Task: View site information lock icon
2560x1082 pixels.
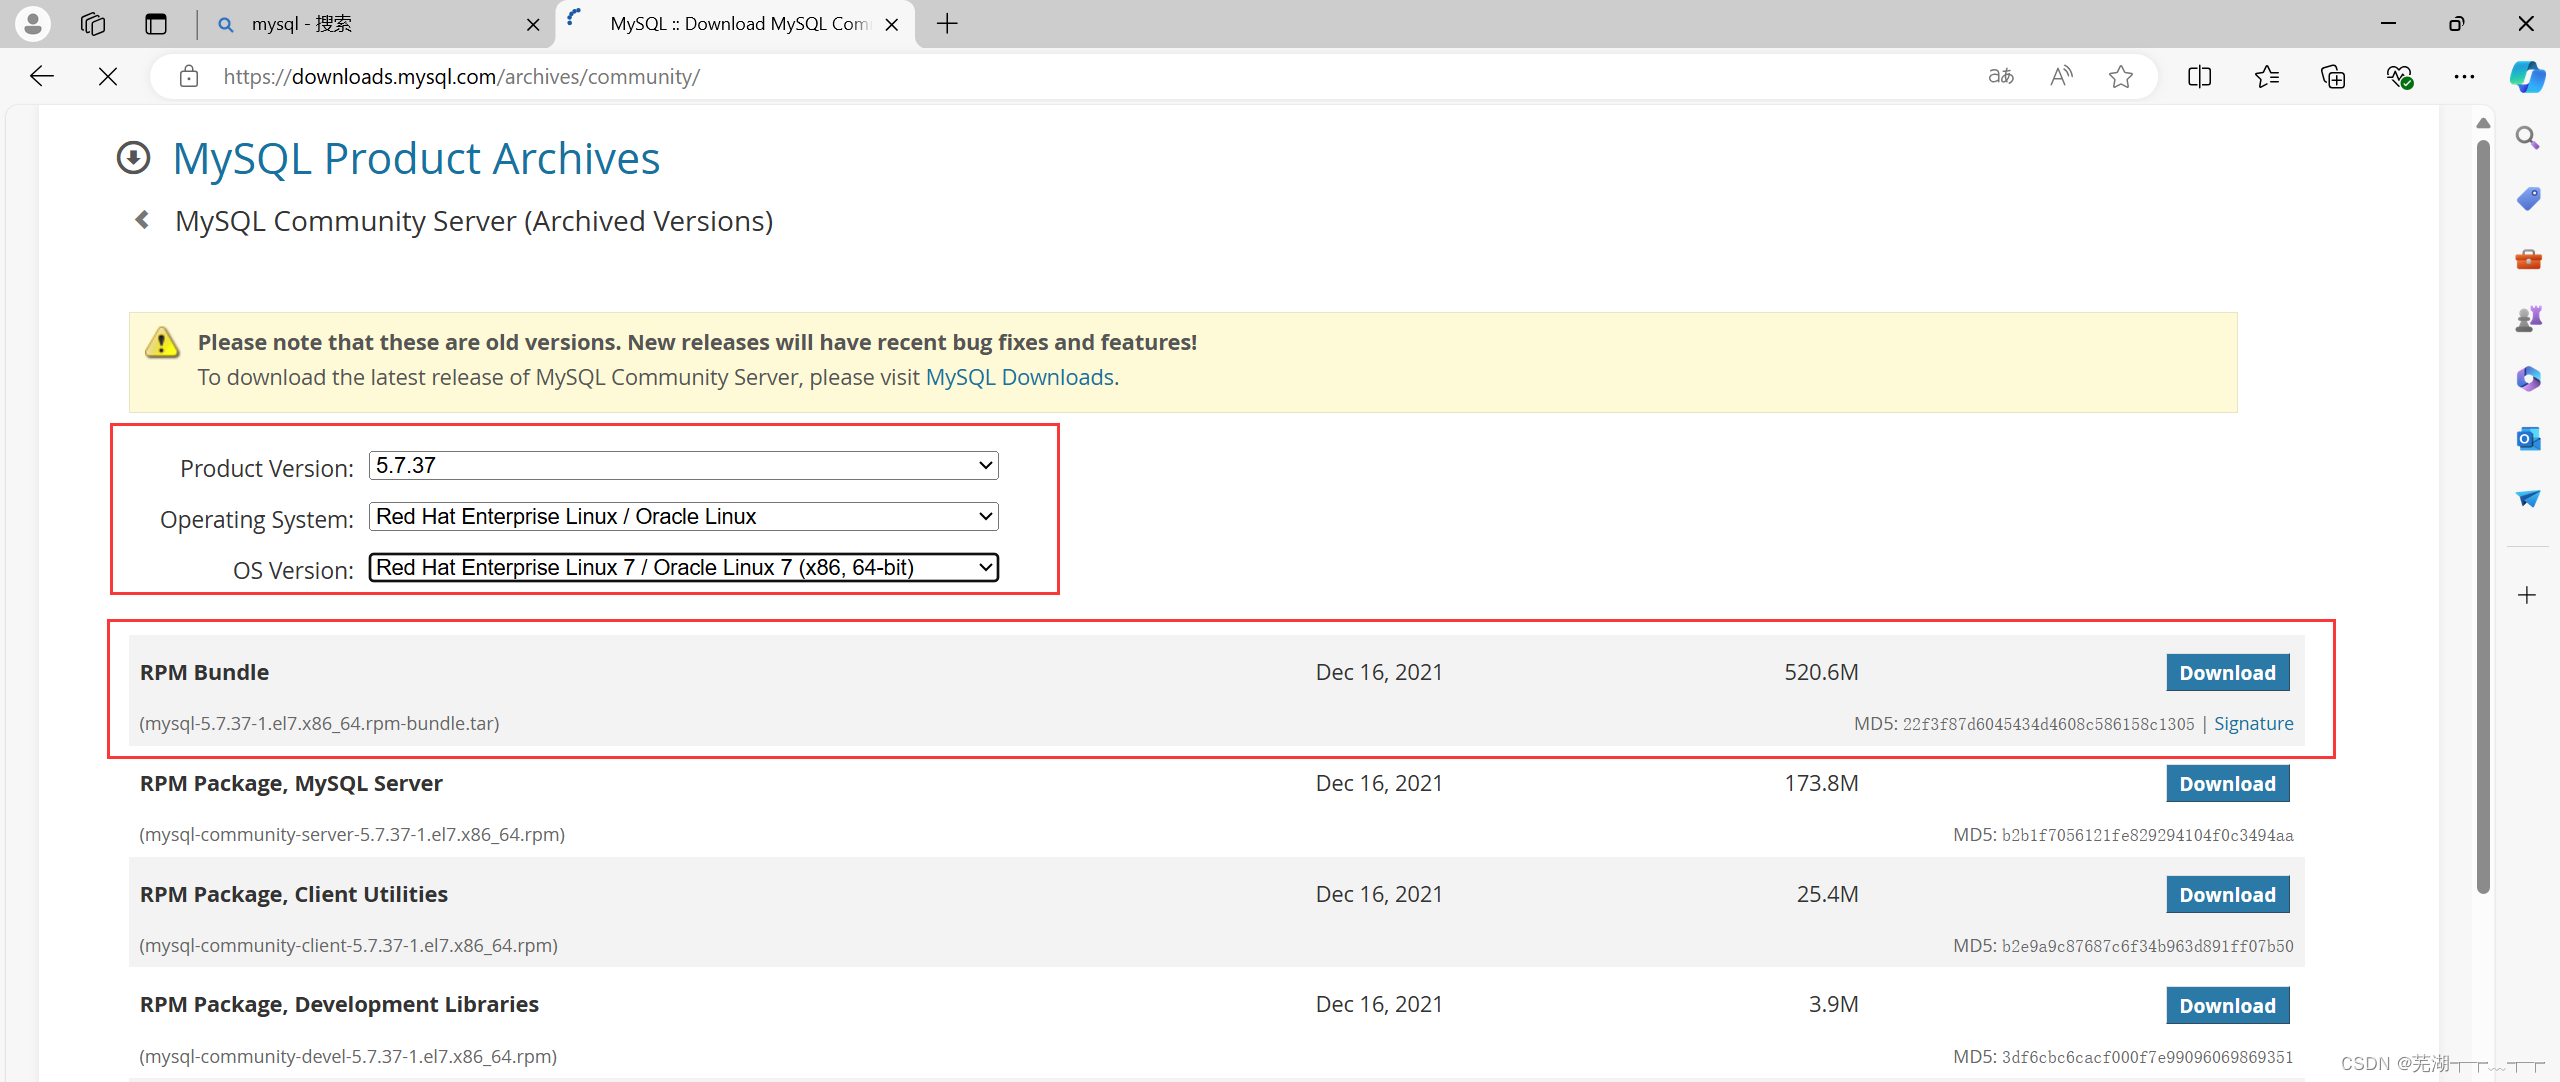Action: click(x=189, y=76)
